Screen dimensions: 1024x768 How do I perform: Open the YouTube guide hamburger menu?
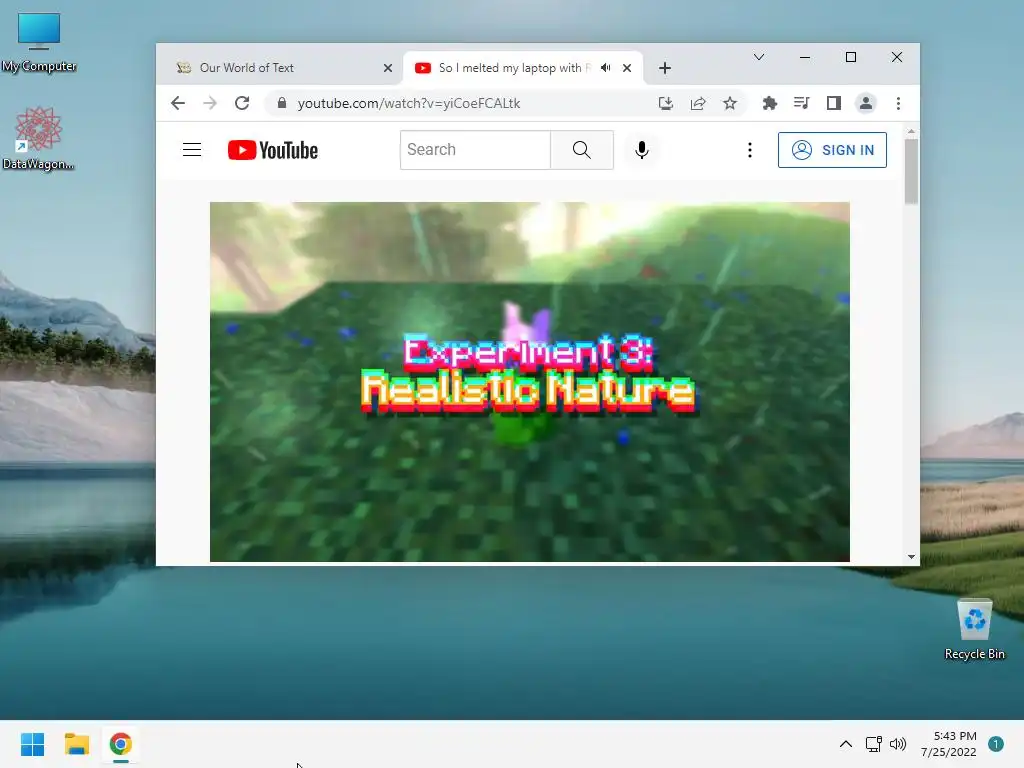pos(191,150)
